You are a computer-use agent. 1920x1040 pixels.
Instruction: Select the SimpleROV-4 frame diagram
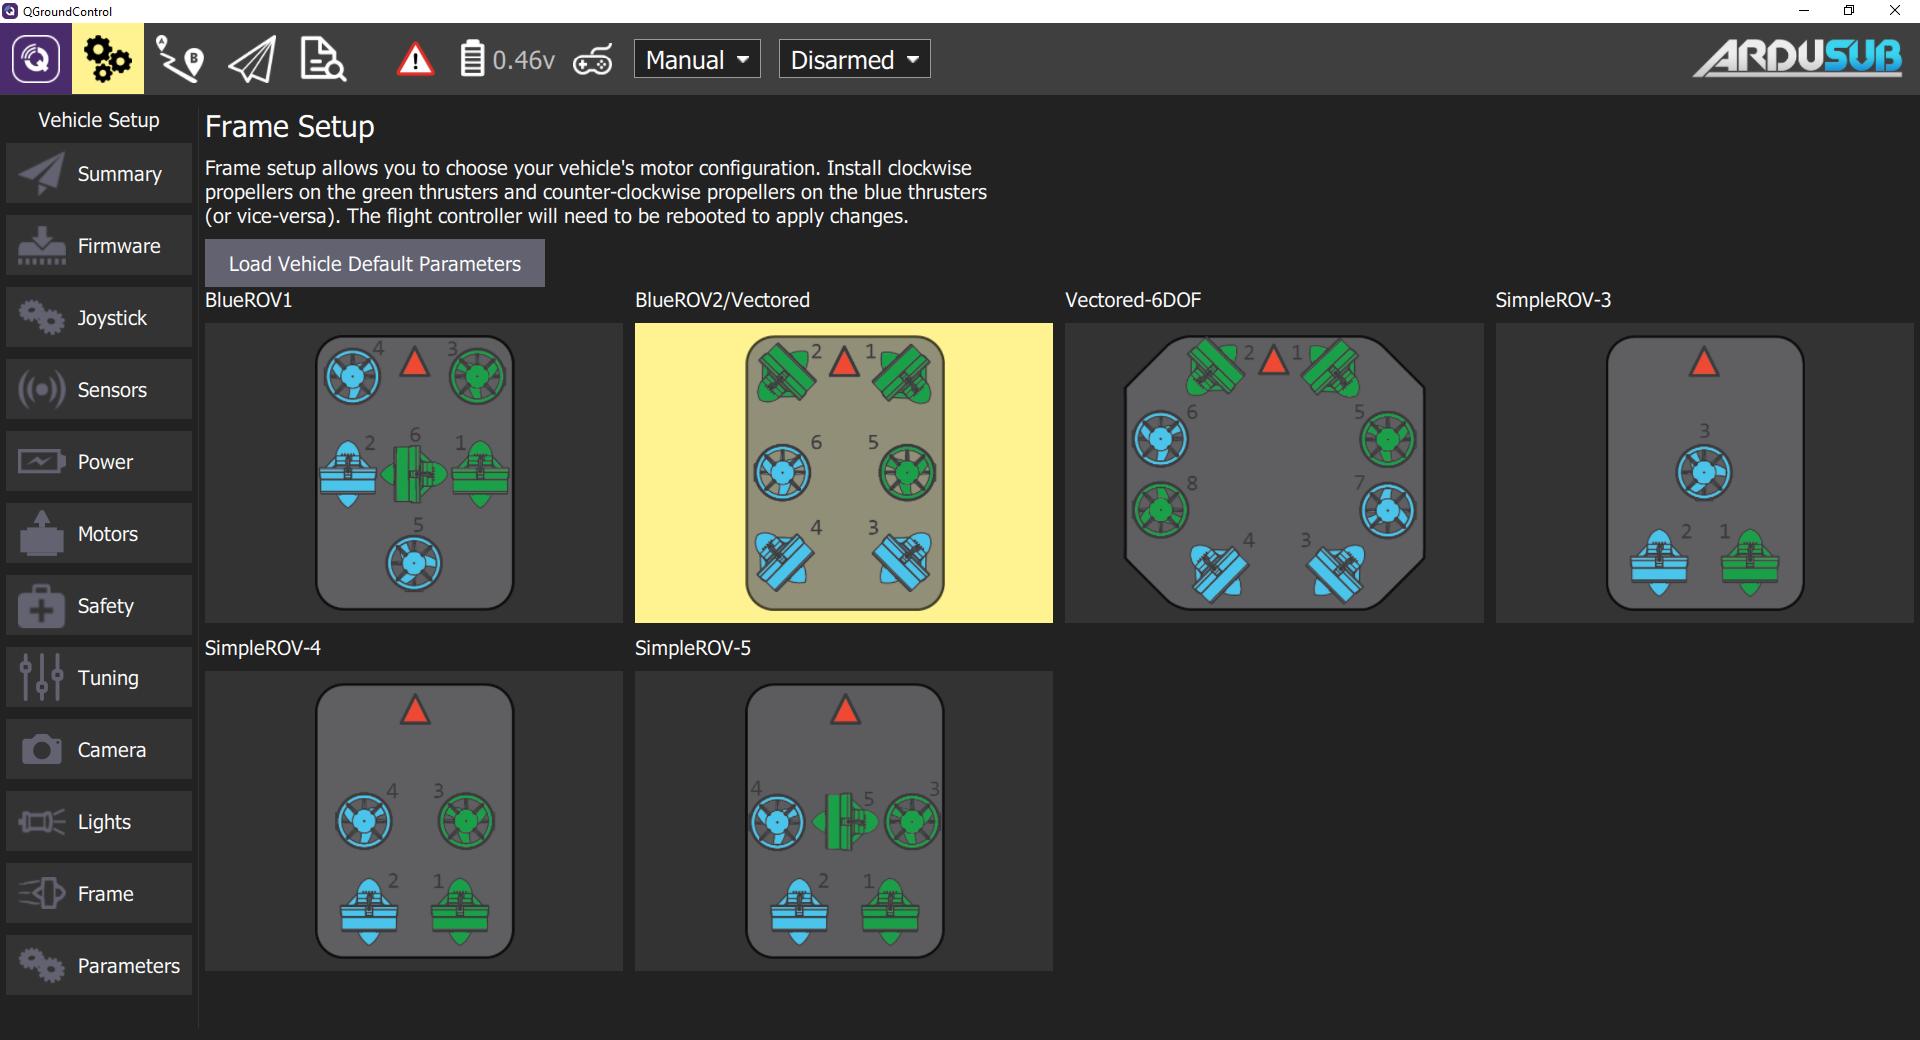(414, 821)
